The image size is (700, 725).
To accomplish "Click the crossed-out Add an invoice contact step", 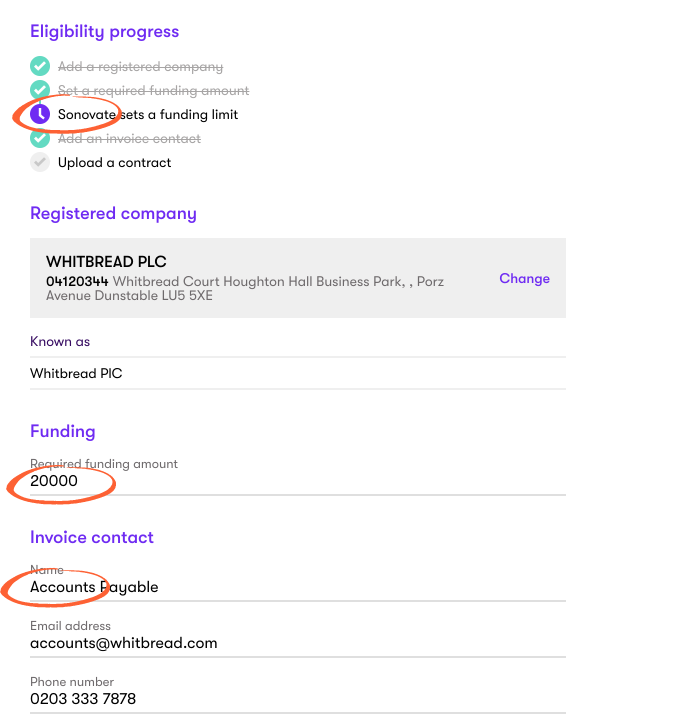I will point(129,138).
